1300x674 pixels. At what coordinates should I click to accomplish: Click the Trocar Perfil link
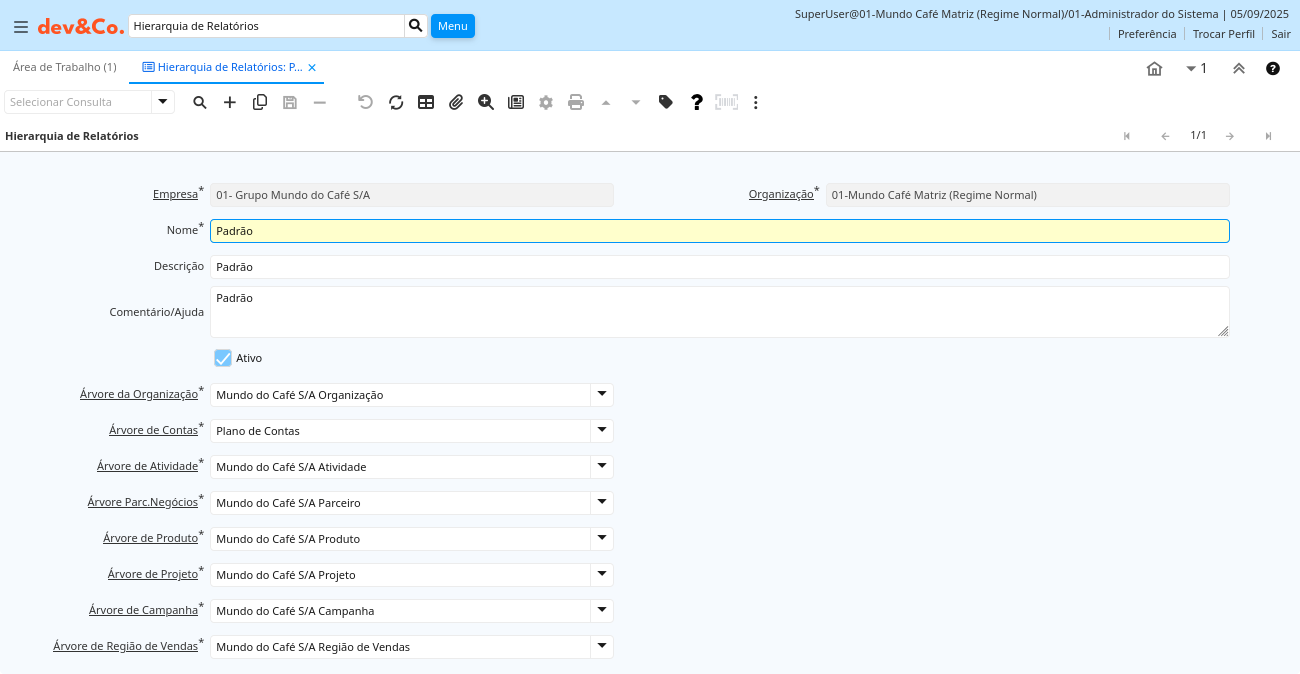pos(1223,34)
